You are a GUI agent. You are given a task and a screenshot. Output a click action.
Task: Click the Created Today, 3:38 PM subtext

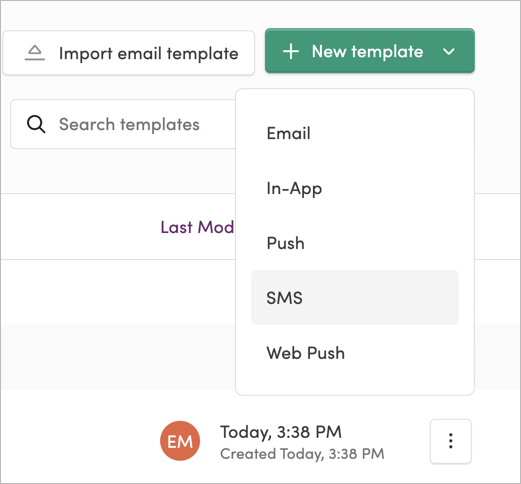pyautogui.click(x=302, y=454)
